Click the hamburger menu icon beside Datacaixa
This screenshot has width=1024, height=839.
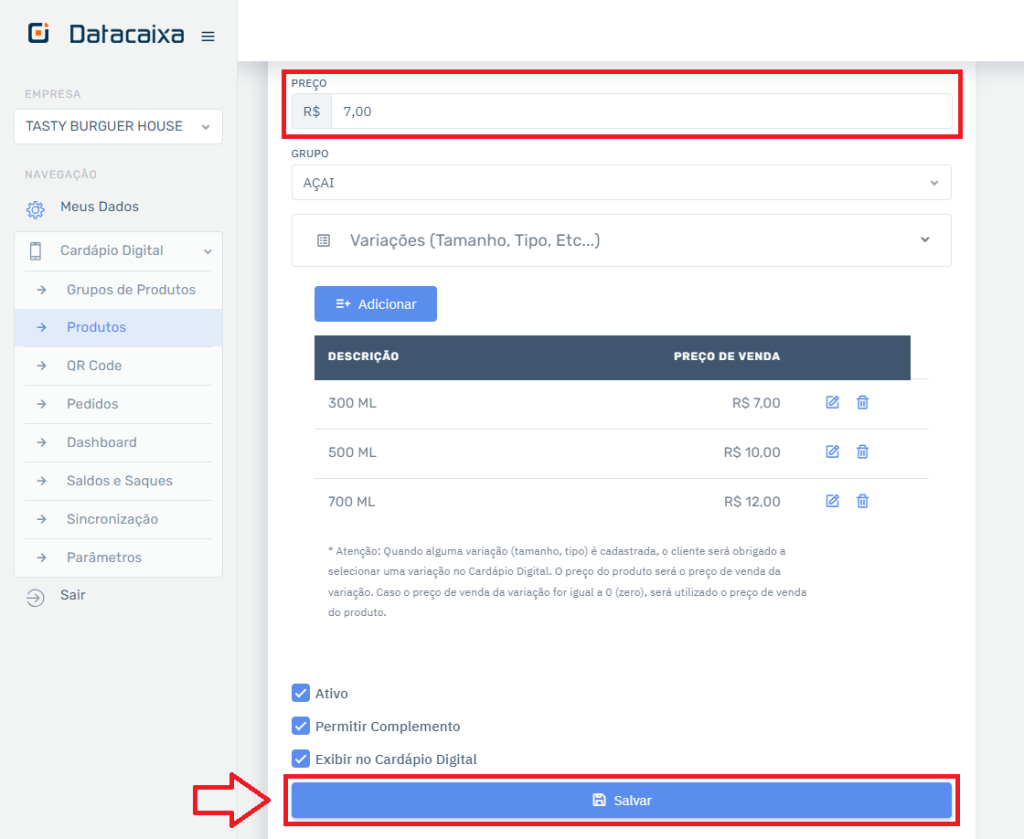click(x=208, y=36)
